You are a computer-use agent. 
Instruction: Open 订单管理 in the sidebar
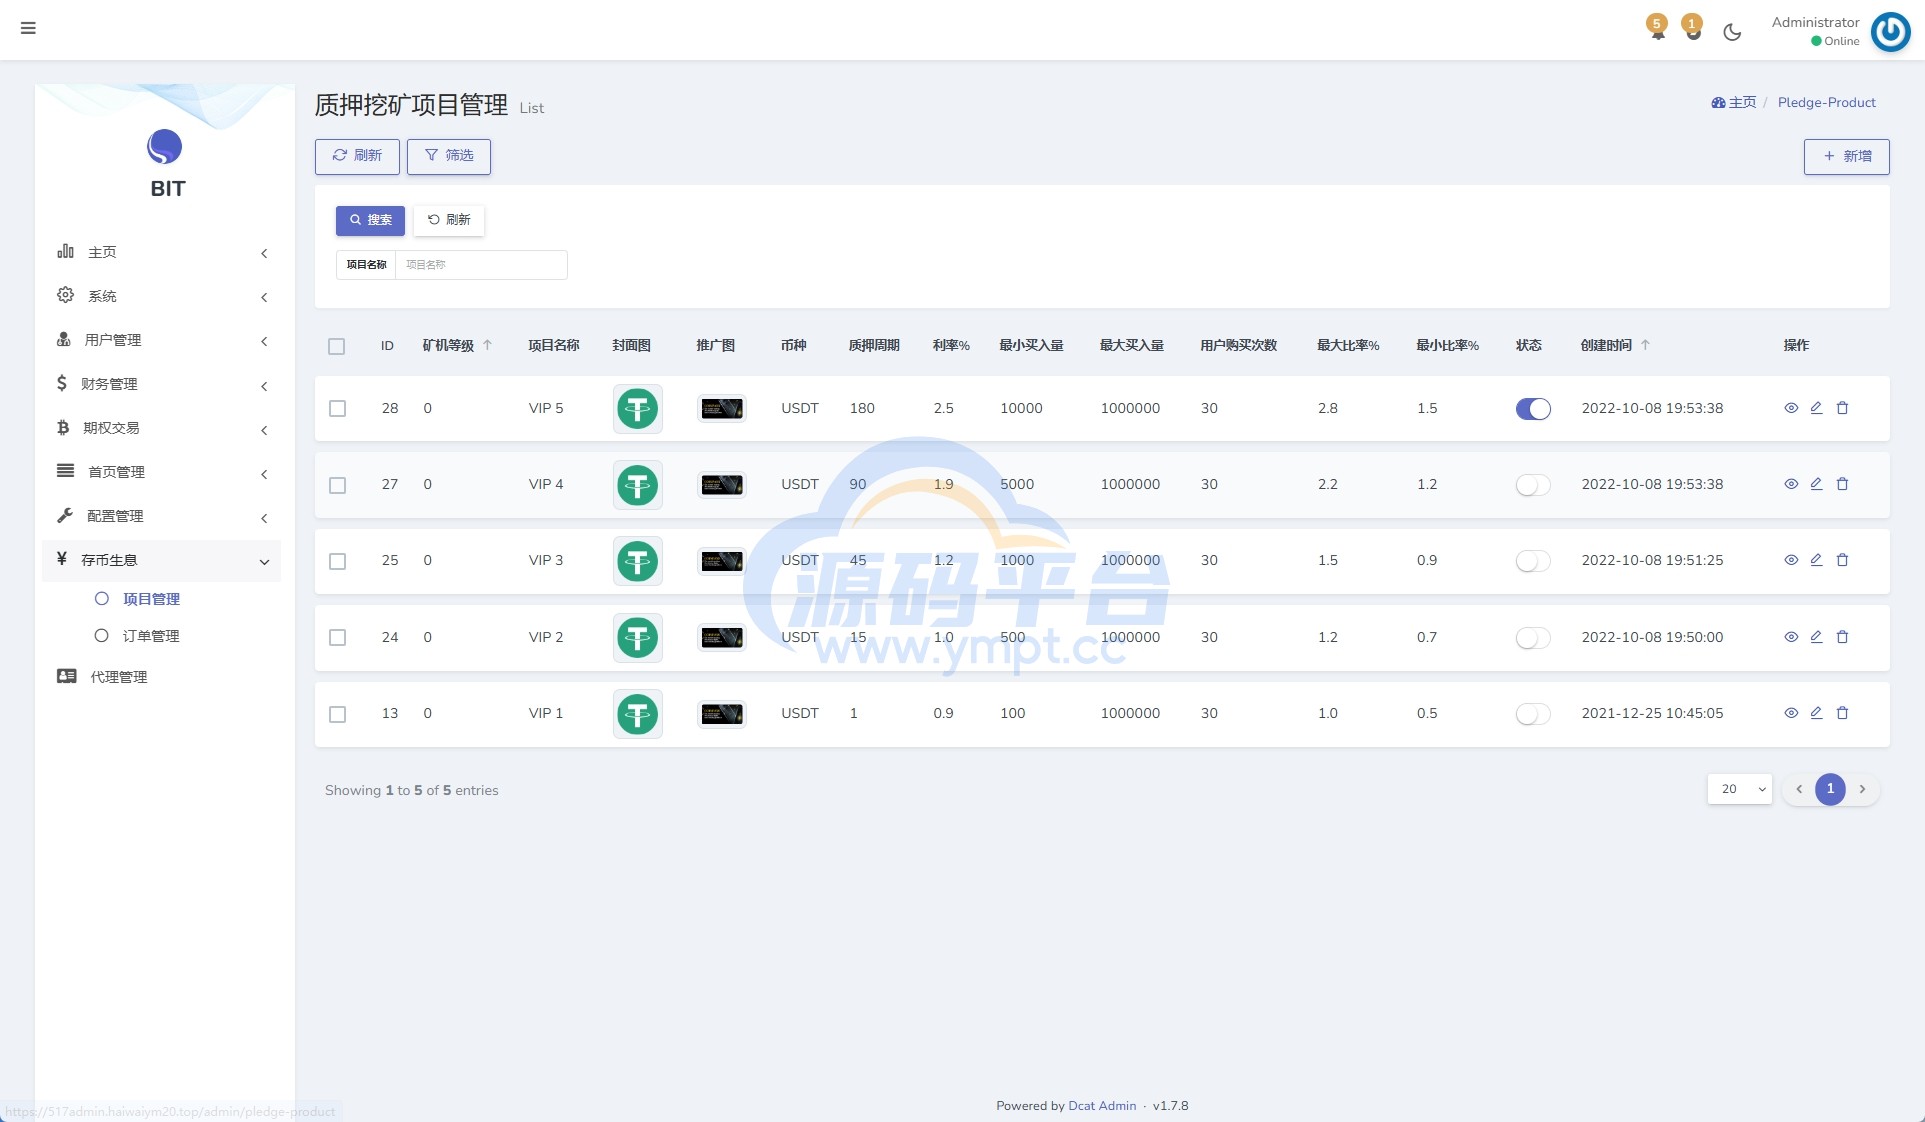click(150, 636)
